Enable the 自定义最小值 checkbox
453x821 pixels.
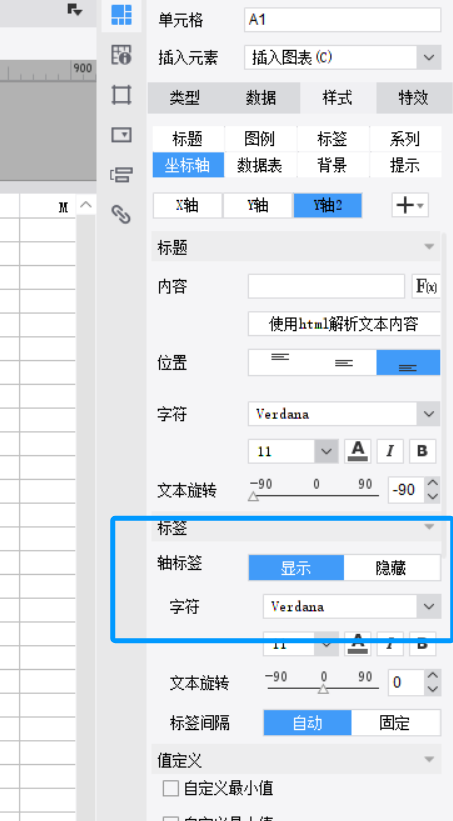pos(171,788)
